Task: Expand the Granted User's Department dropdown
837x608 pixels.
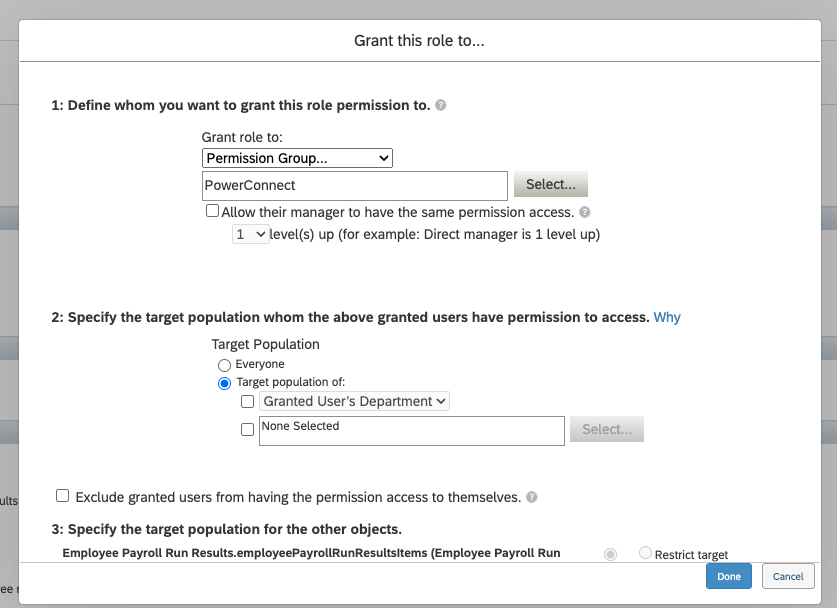Action: [355, 401]
